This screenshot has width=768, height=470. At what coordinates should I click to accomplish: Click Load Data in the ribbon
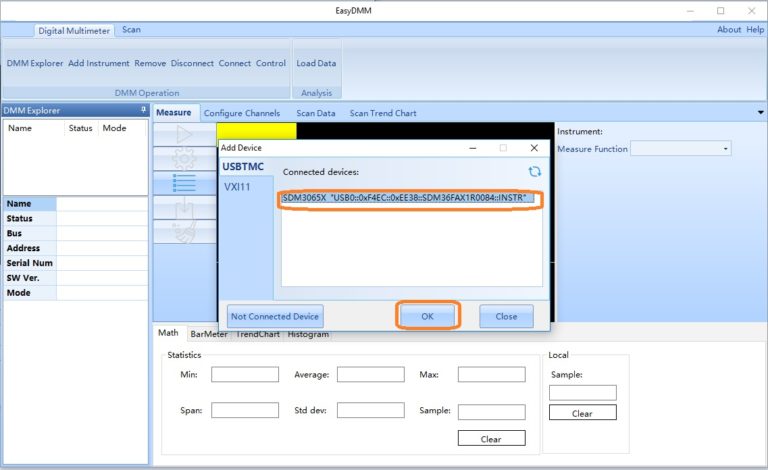[x=316, y=63]
